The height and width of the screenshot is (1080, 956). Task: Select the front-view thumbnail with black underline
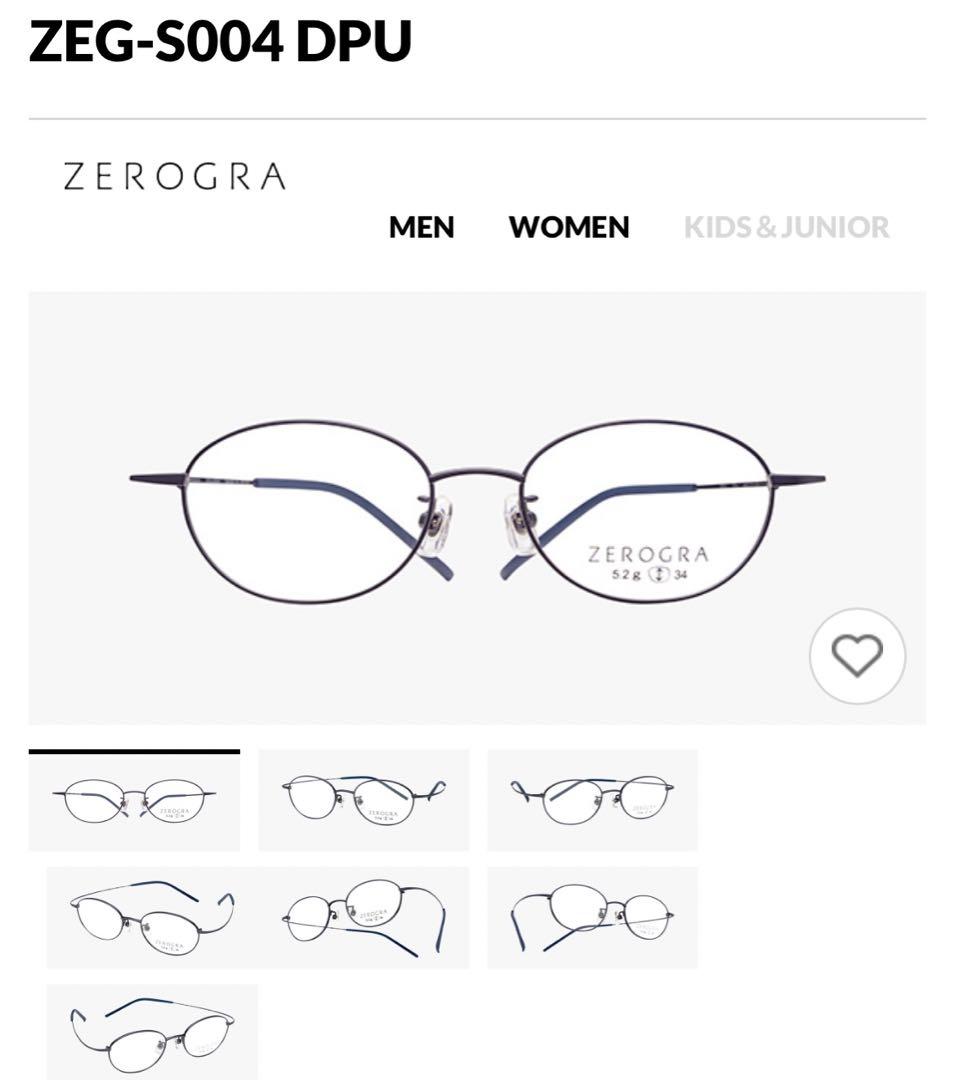pos(134,802)
